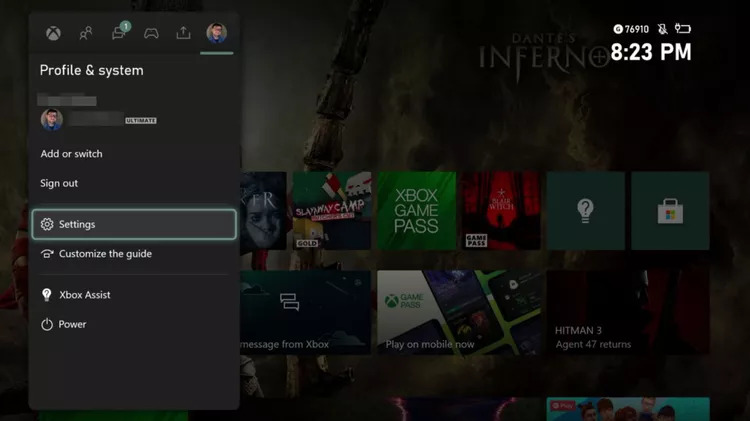Screen dimensions: 750x421
Task: Open the Hitman 3 Agent 47 returns tile
Action: (628, 312)
